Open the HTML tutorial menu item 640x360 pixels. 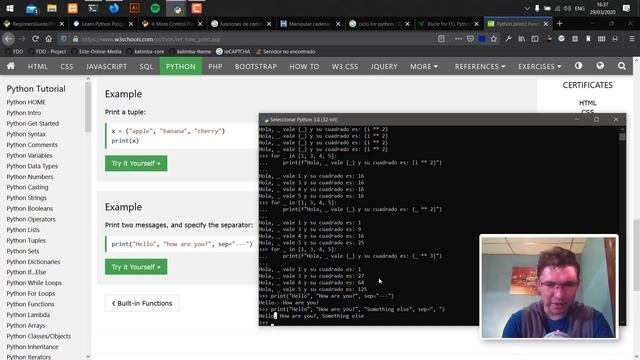pyautogui.click(x=38, y=66)
